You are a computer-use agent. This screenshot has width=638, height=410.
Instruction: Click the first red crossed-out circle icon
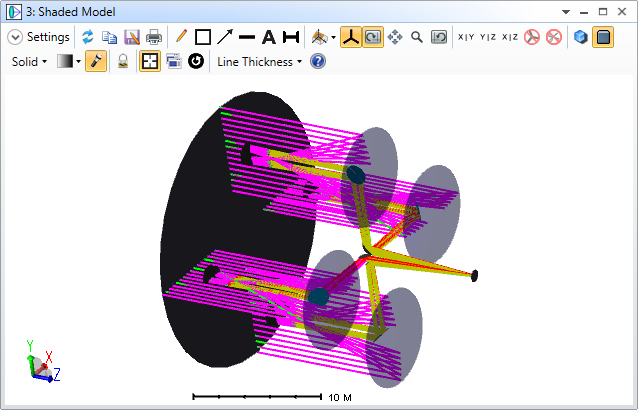tap(531, 37)
